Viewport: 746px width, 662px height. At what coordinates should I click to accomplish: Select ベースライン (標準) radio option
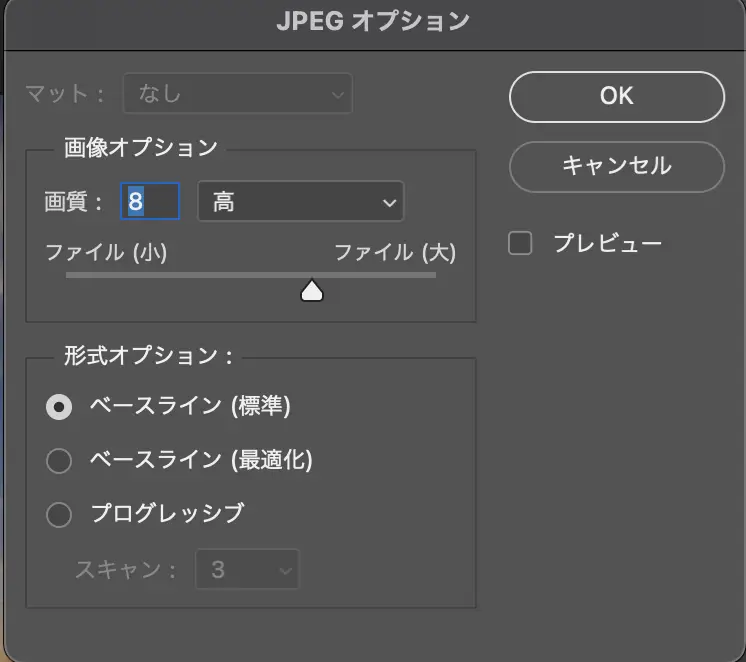pos(60,407)
